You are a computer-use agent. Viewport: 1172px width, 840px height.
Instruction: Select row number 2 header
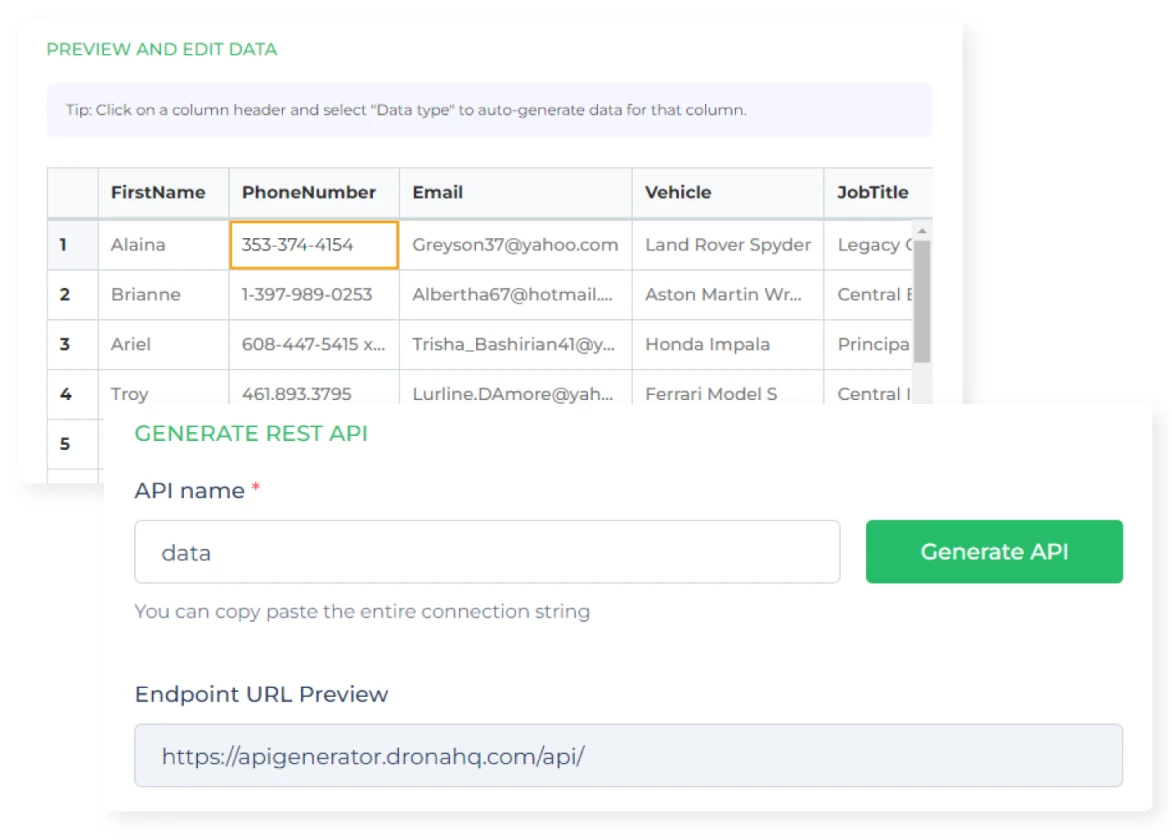73,294
